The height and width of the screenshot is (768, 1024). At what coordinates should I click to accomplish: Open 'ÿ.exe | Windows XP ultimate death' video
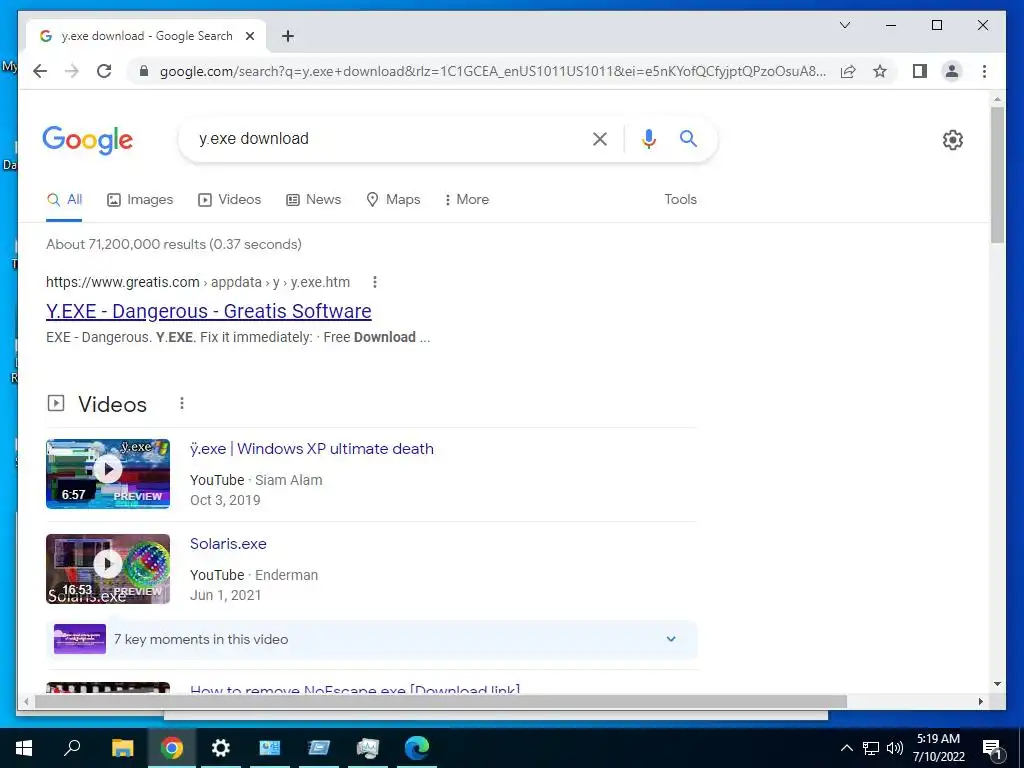click(x=312, y=449)
